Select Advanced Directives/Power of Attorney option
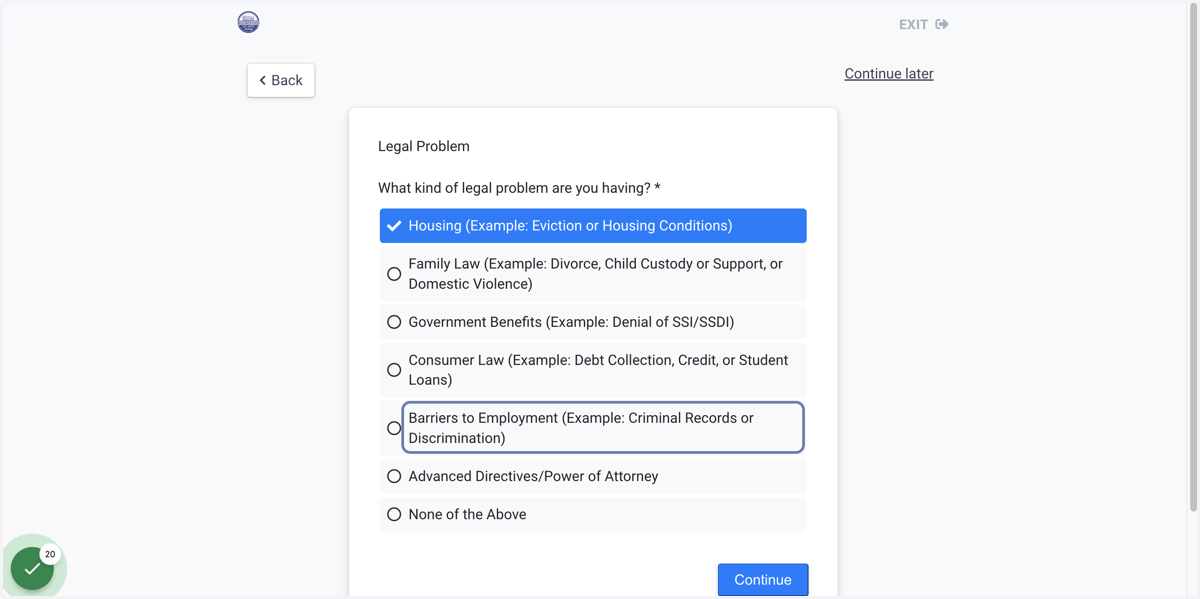Viewport: 1200px width, 599px height. (x=593, y=476)
